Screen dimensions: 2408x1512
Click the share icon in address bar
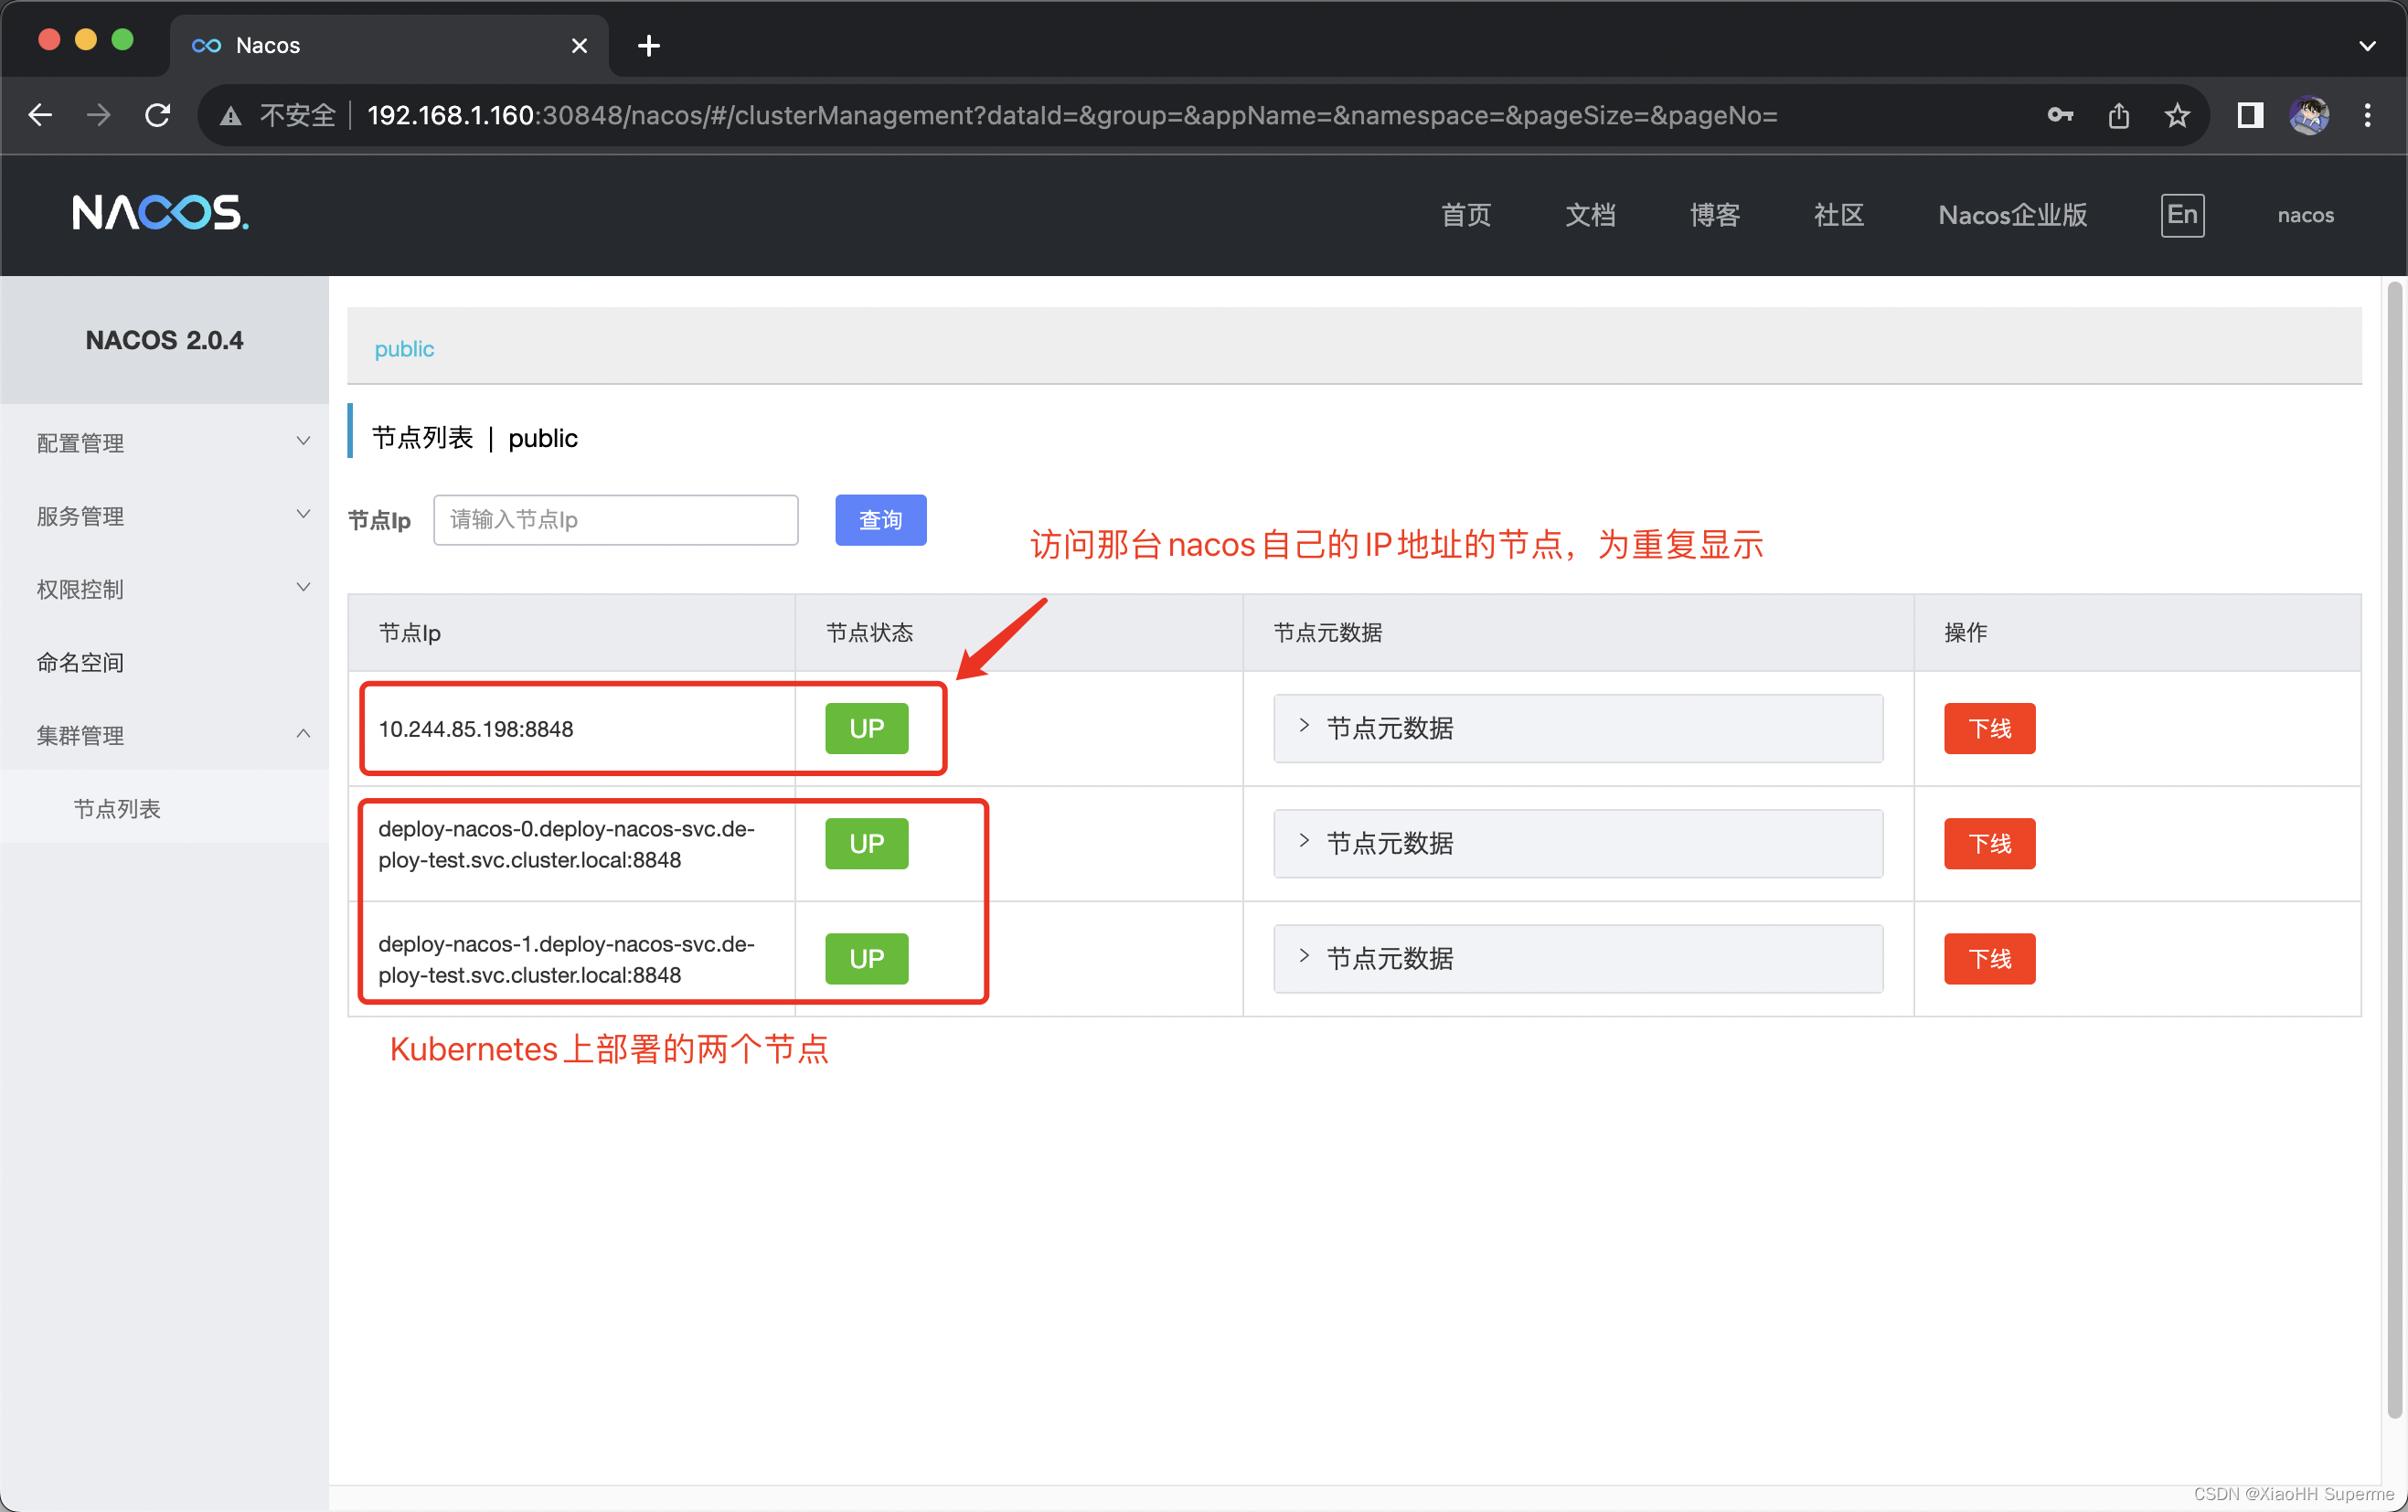pos(2118,115)
